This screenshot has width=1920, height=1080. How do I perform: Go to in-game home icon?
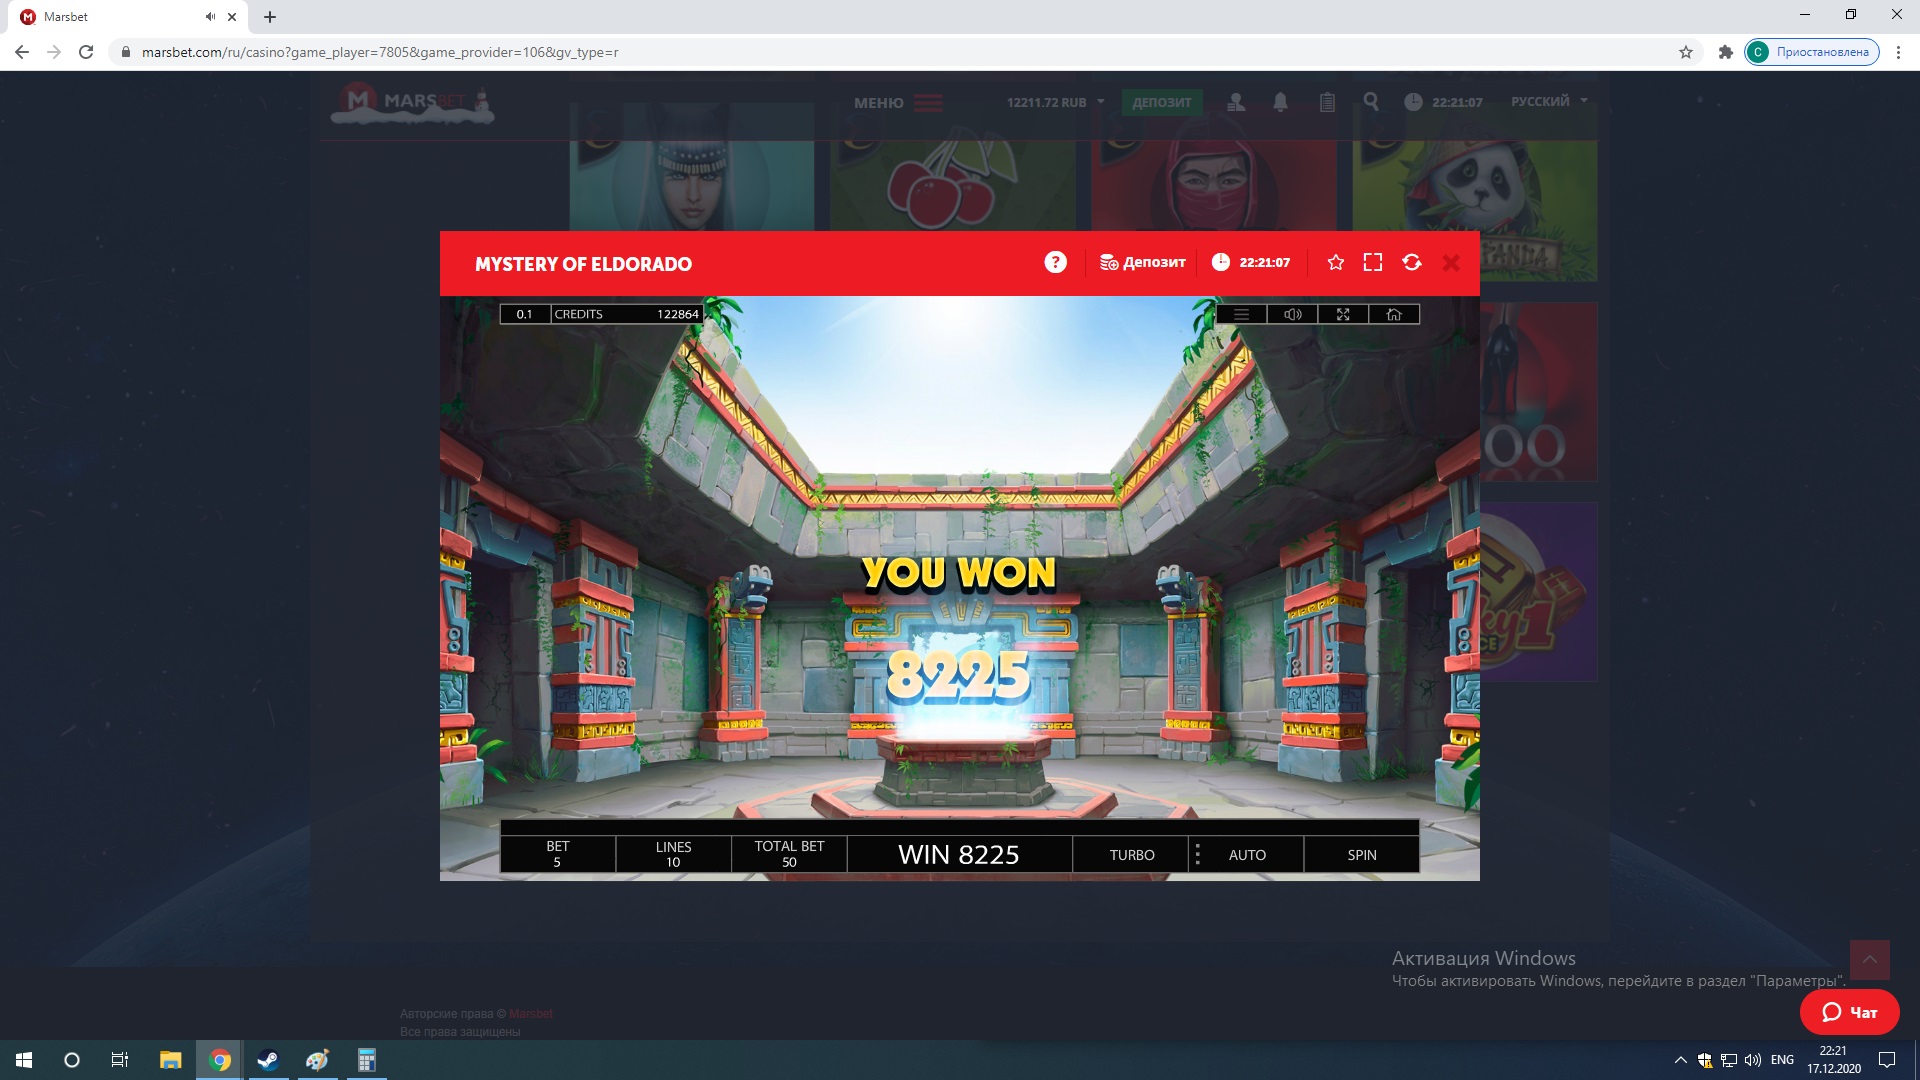[x=1394, y=314]
